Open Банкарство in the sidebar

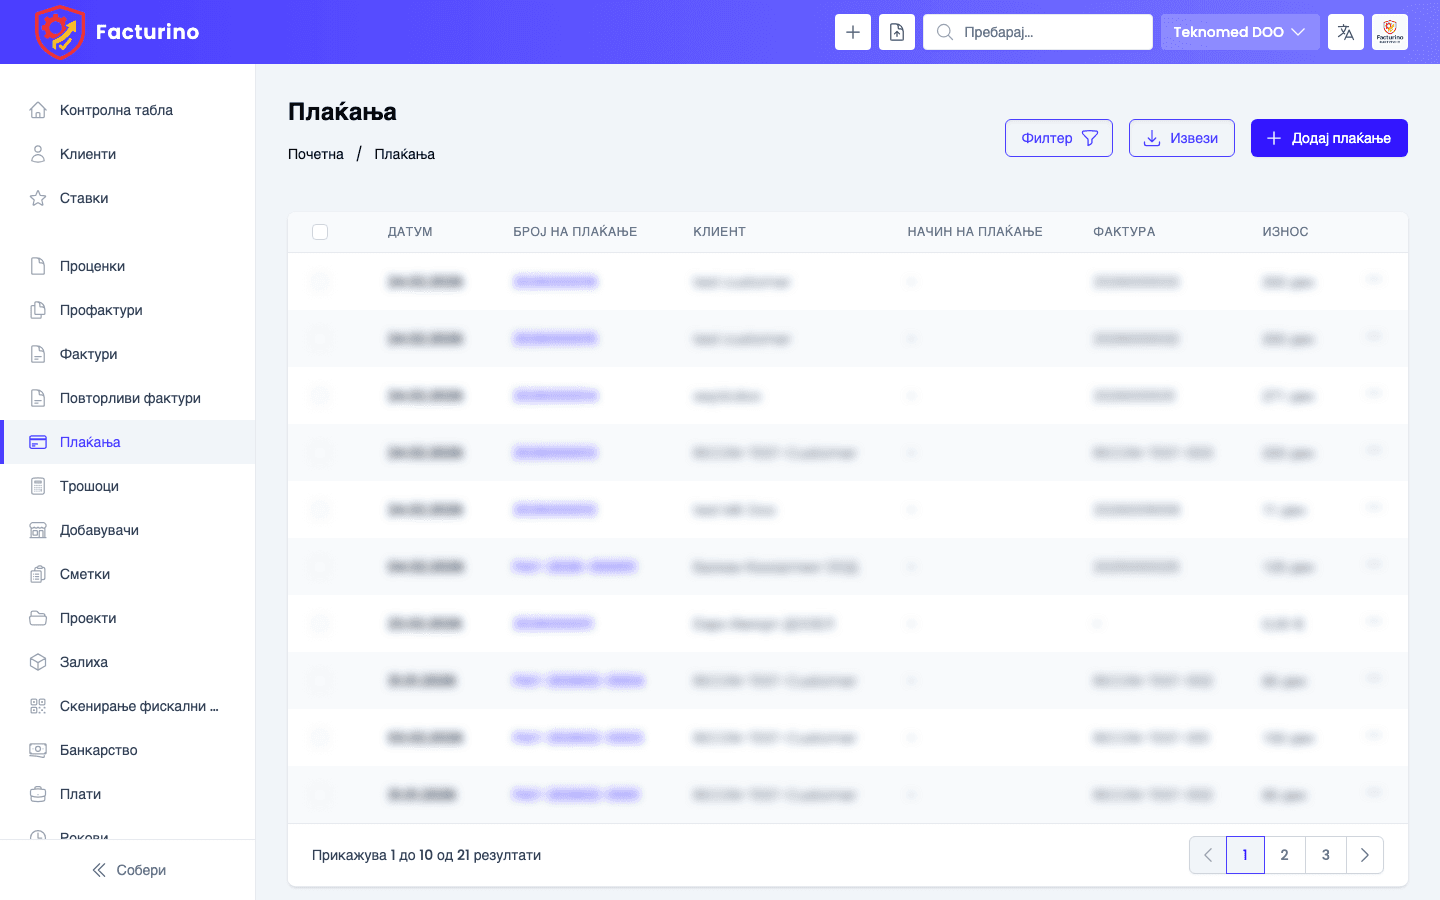[x=98, y=750]
